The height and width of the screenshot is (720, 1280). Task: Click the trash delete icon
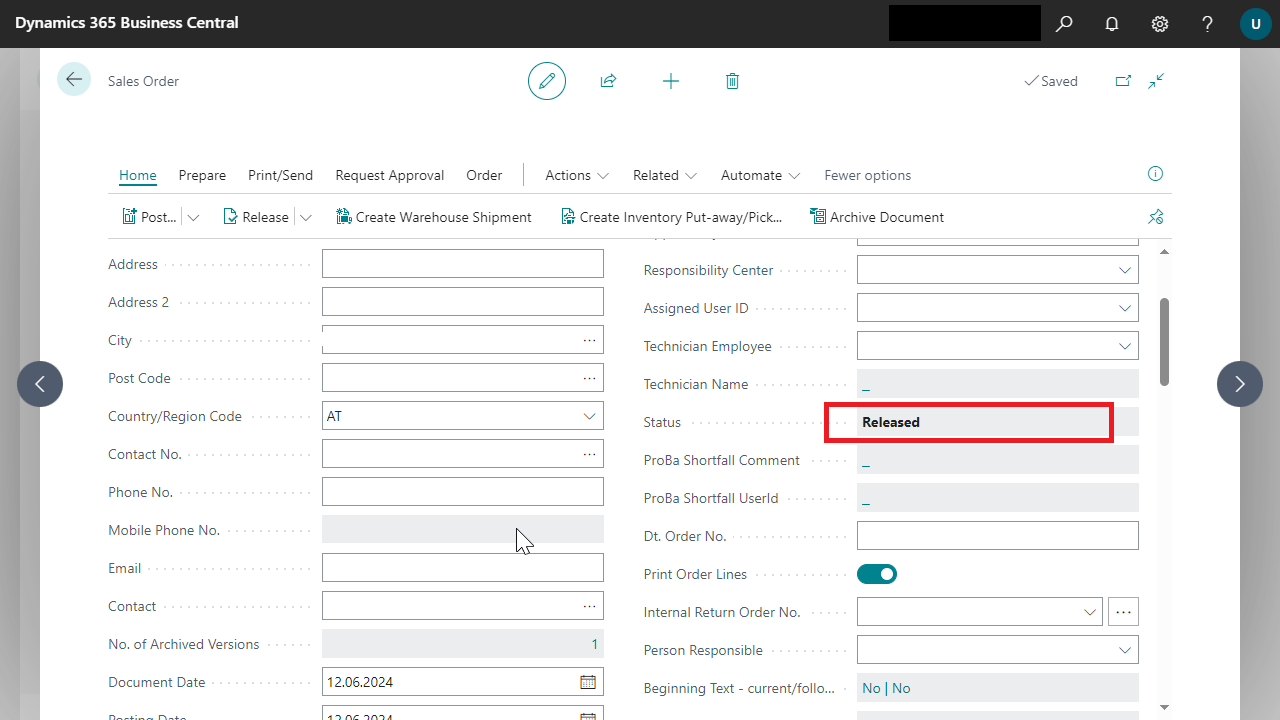[x=732, y=81]
